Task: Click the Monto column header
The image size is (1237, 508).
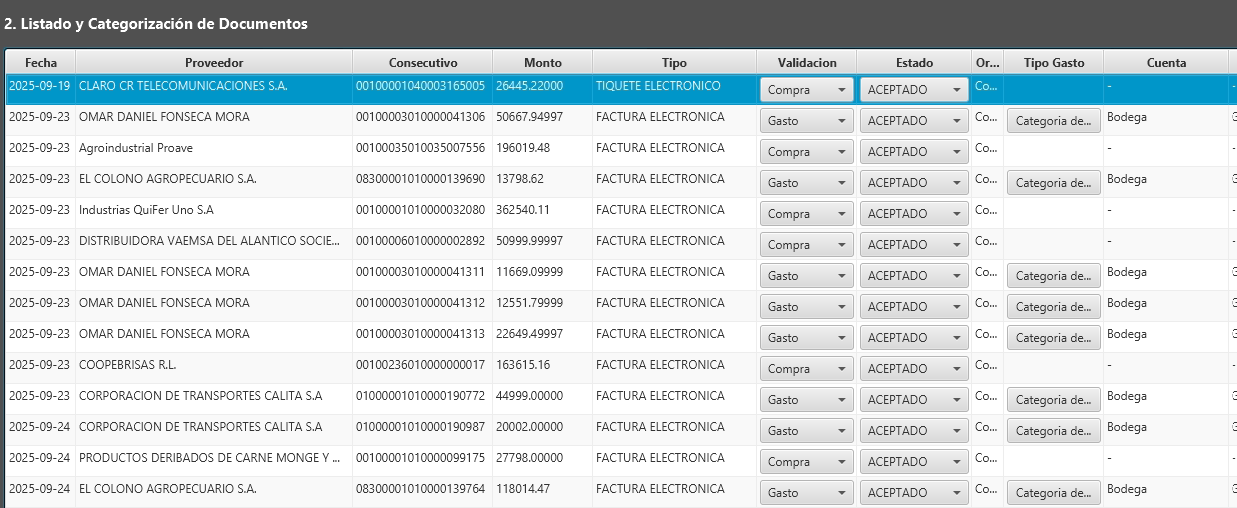Action: pos(541,62)
